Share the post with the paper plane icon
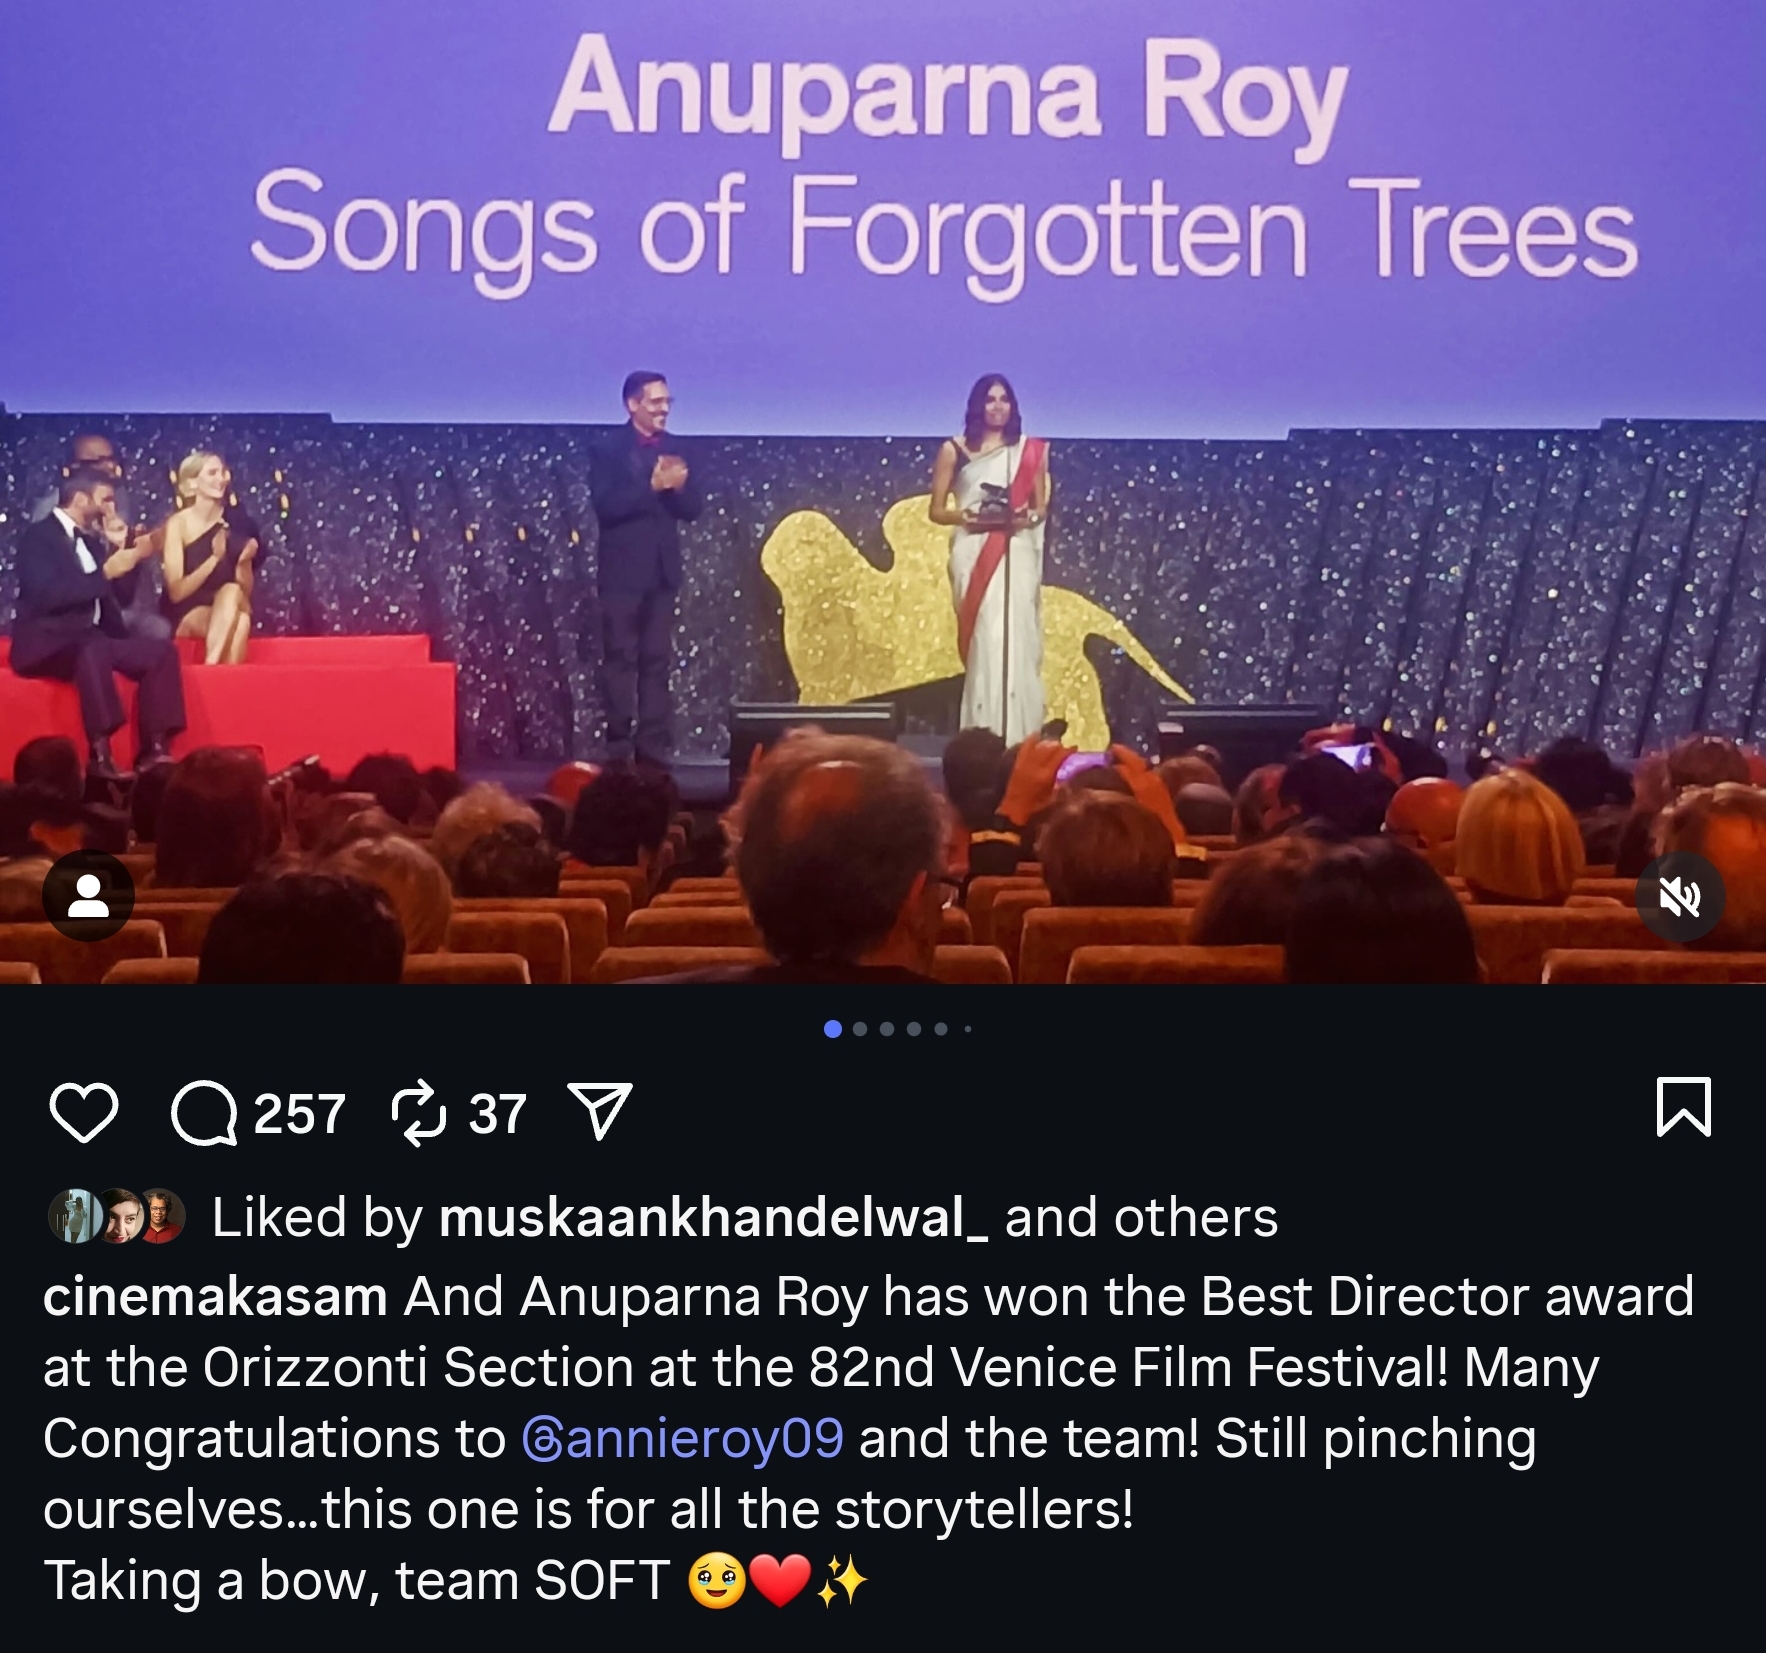This screenshot has width=1766, height=1653. (x=600, y=1112)
